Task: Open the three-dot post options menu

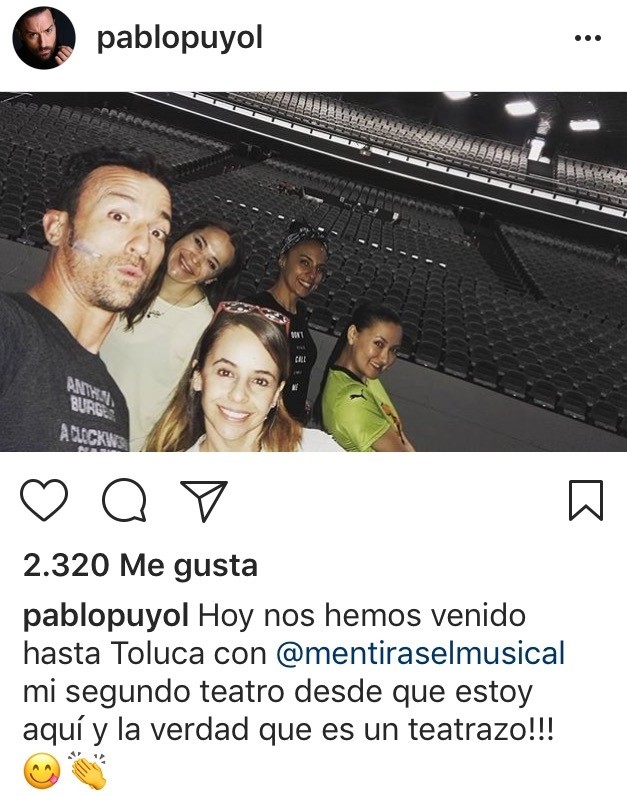Action: (588, 38)
